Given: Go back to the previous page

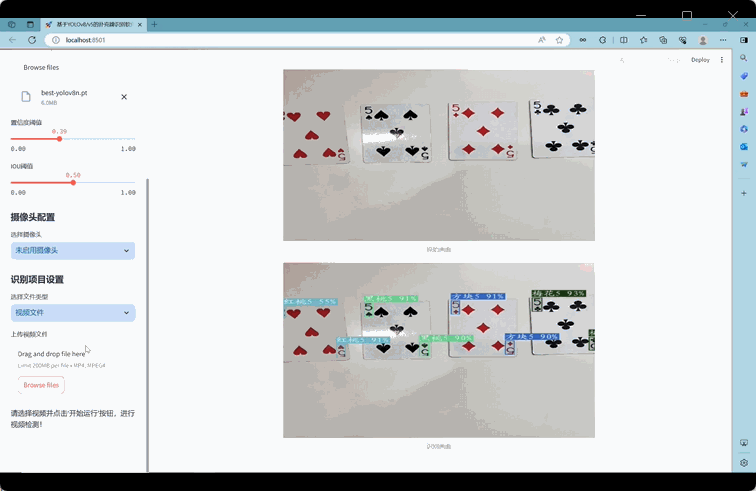Looking at the screenshot, I should click(13, 40).
